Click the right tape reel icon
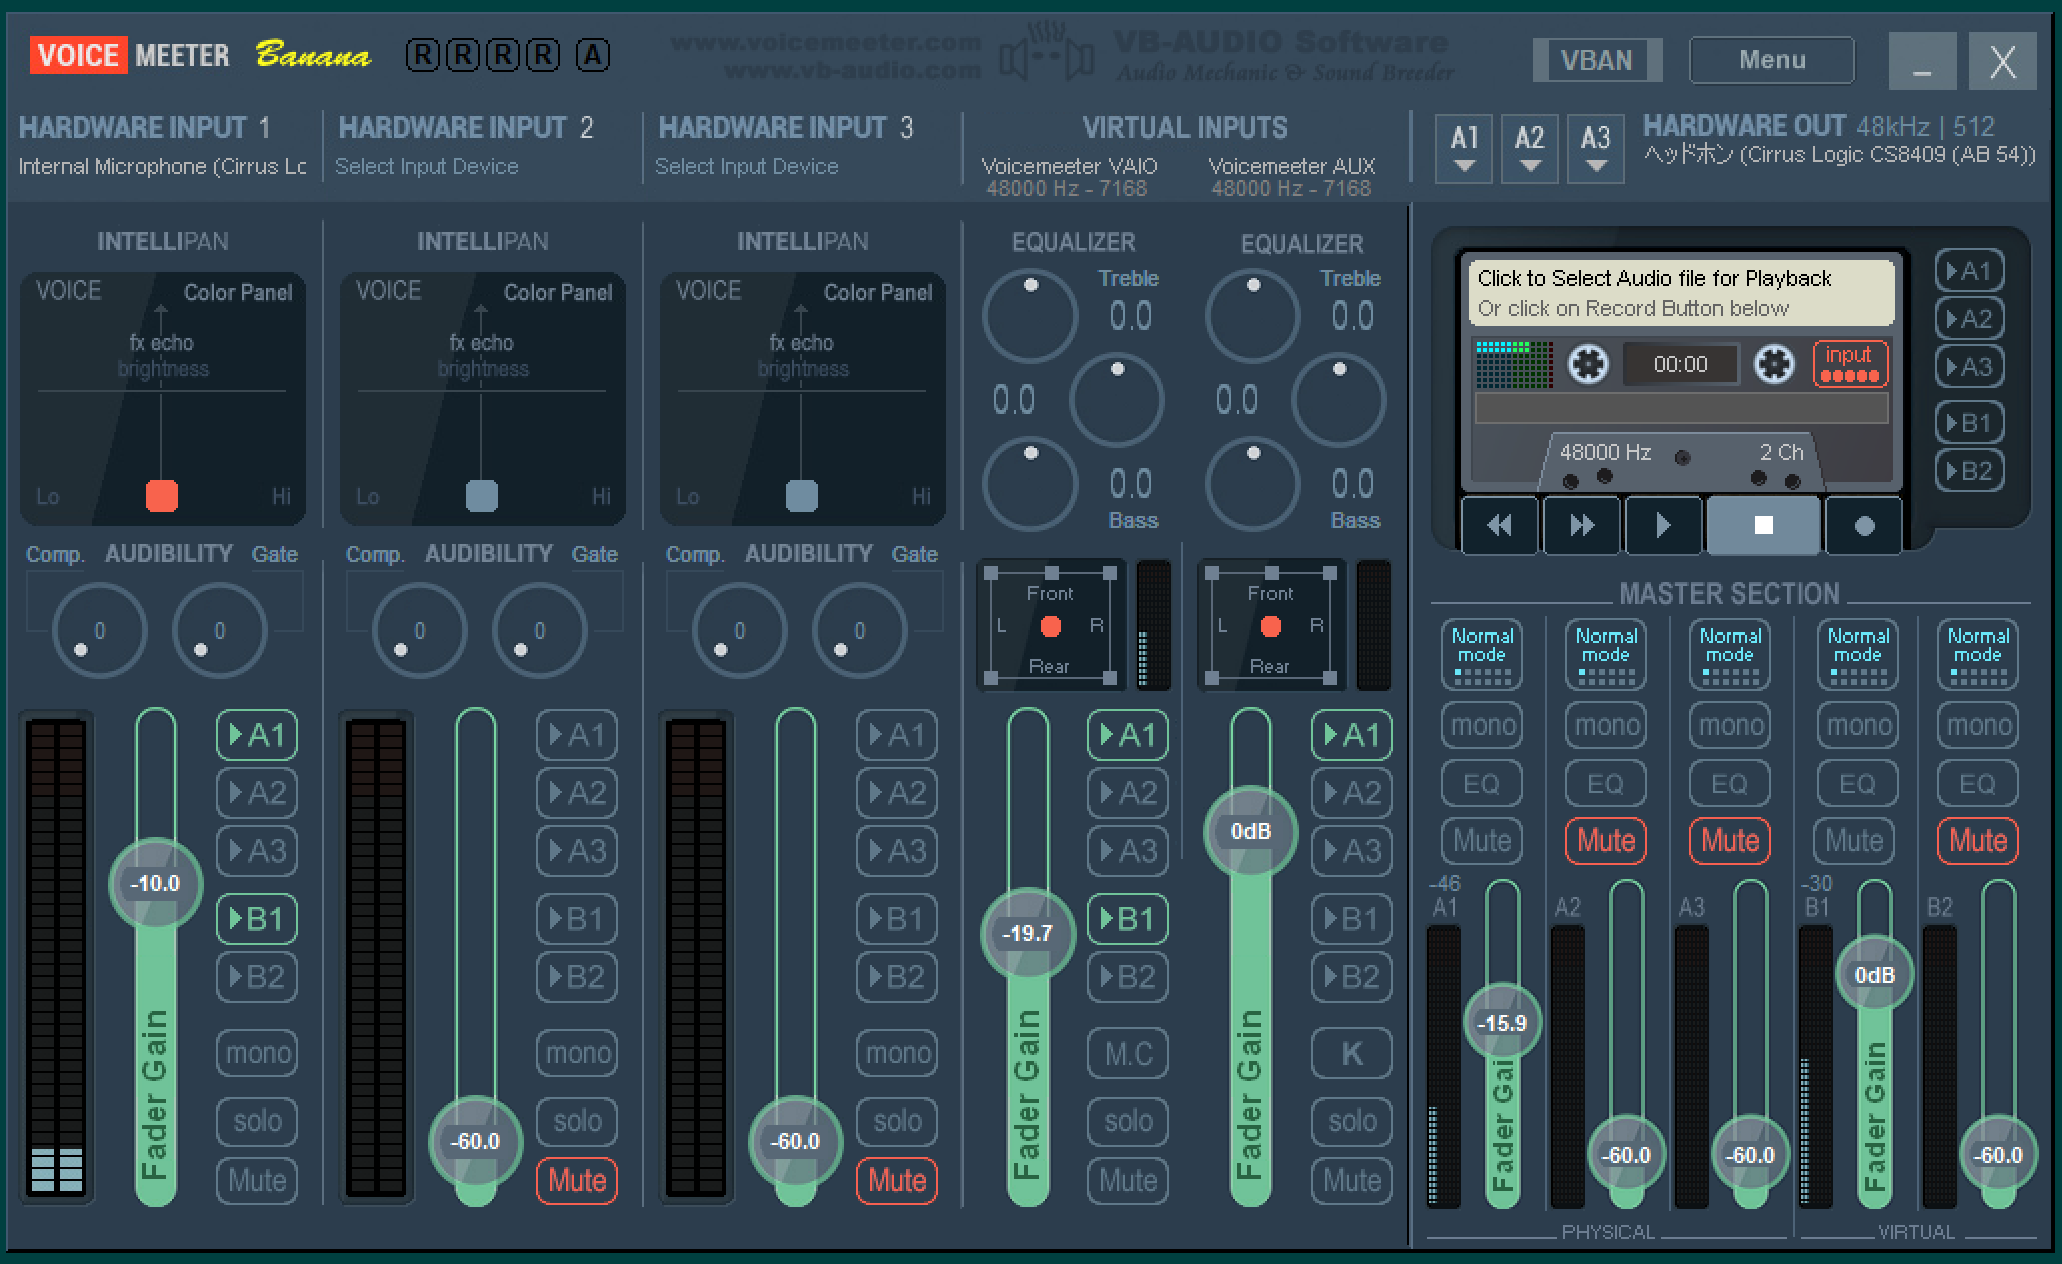 tap(1774, 364)
